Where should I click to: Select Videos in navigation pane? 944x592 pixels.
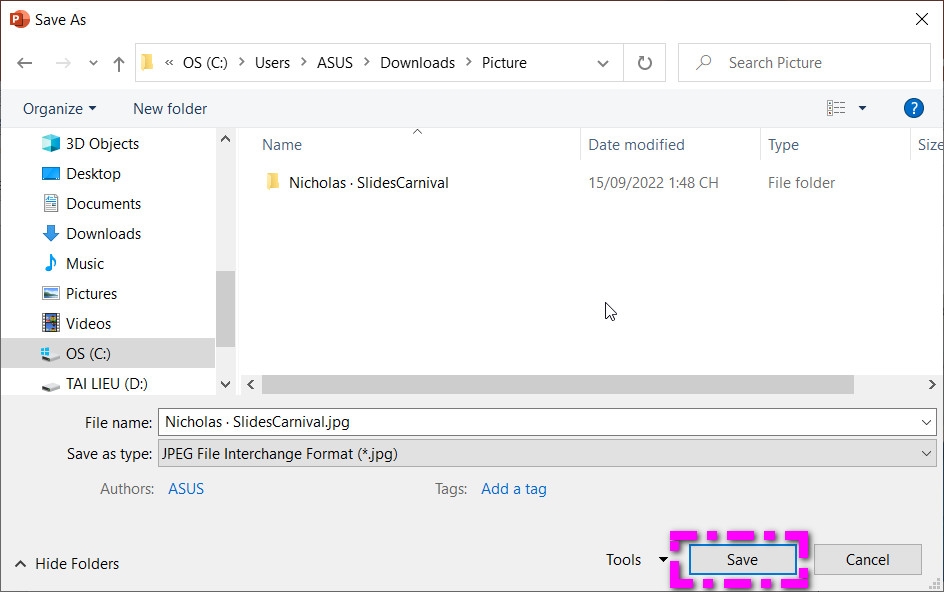[x=88, y=324]
